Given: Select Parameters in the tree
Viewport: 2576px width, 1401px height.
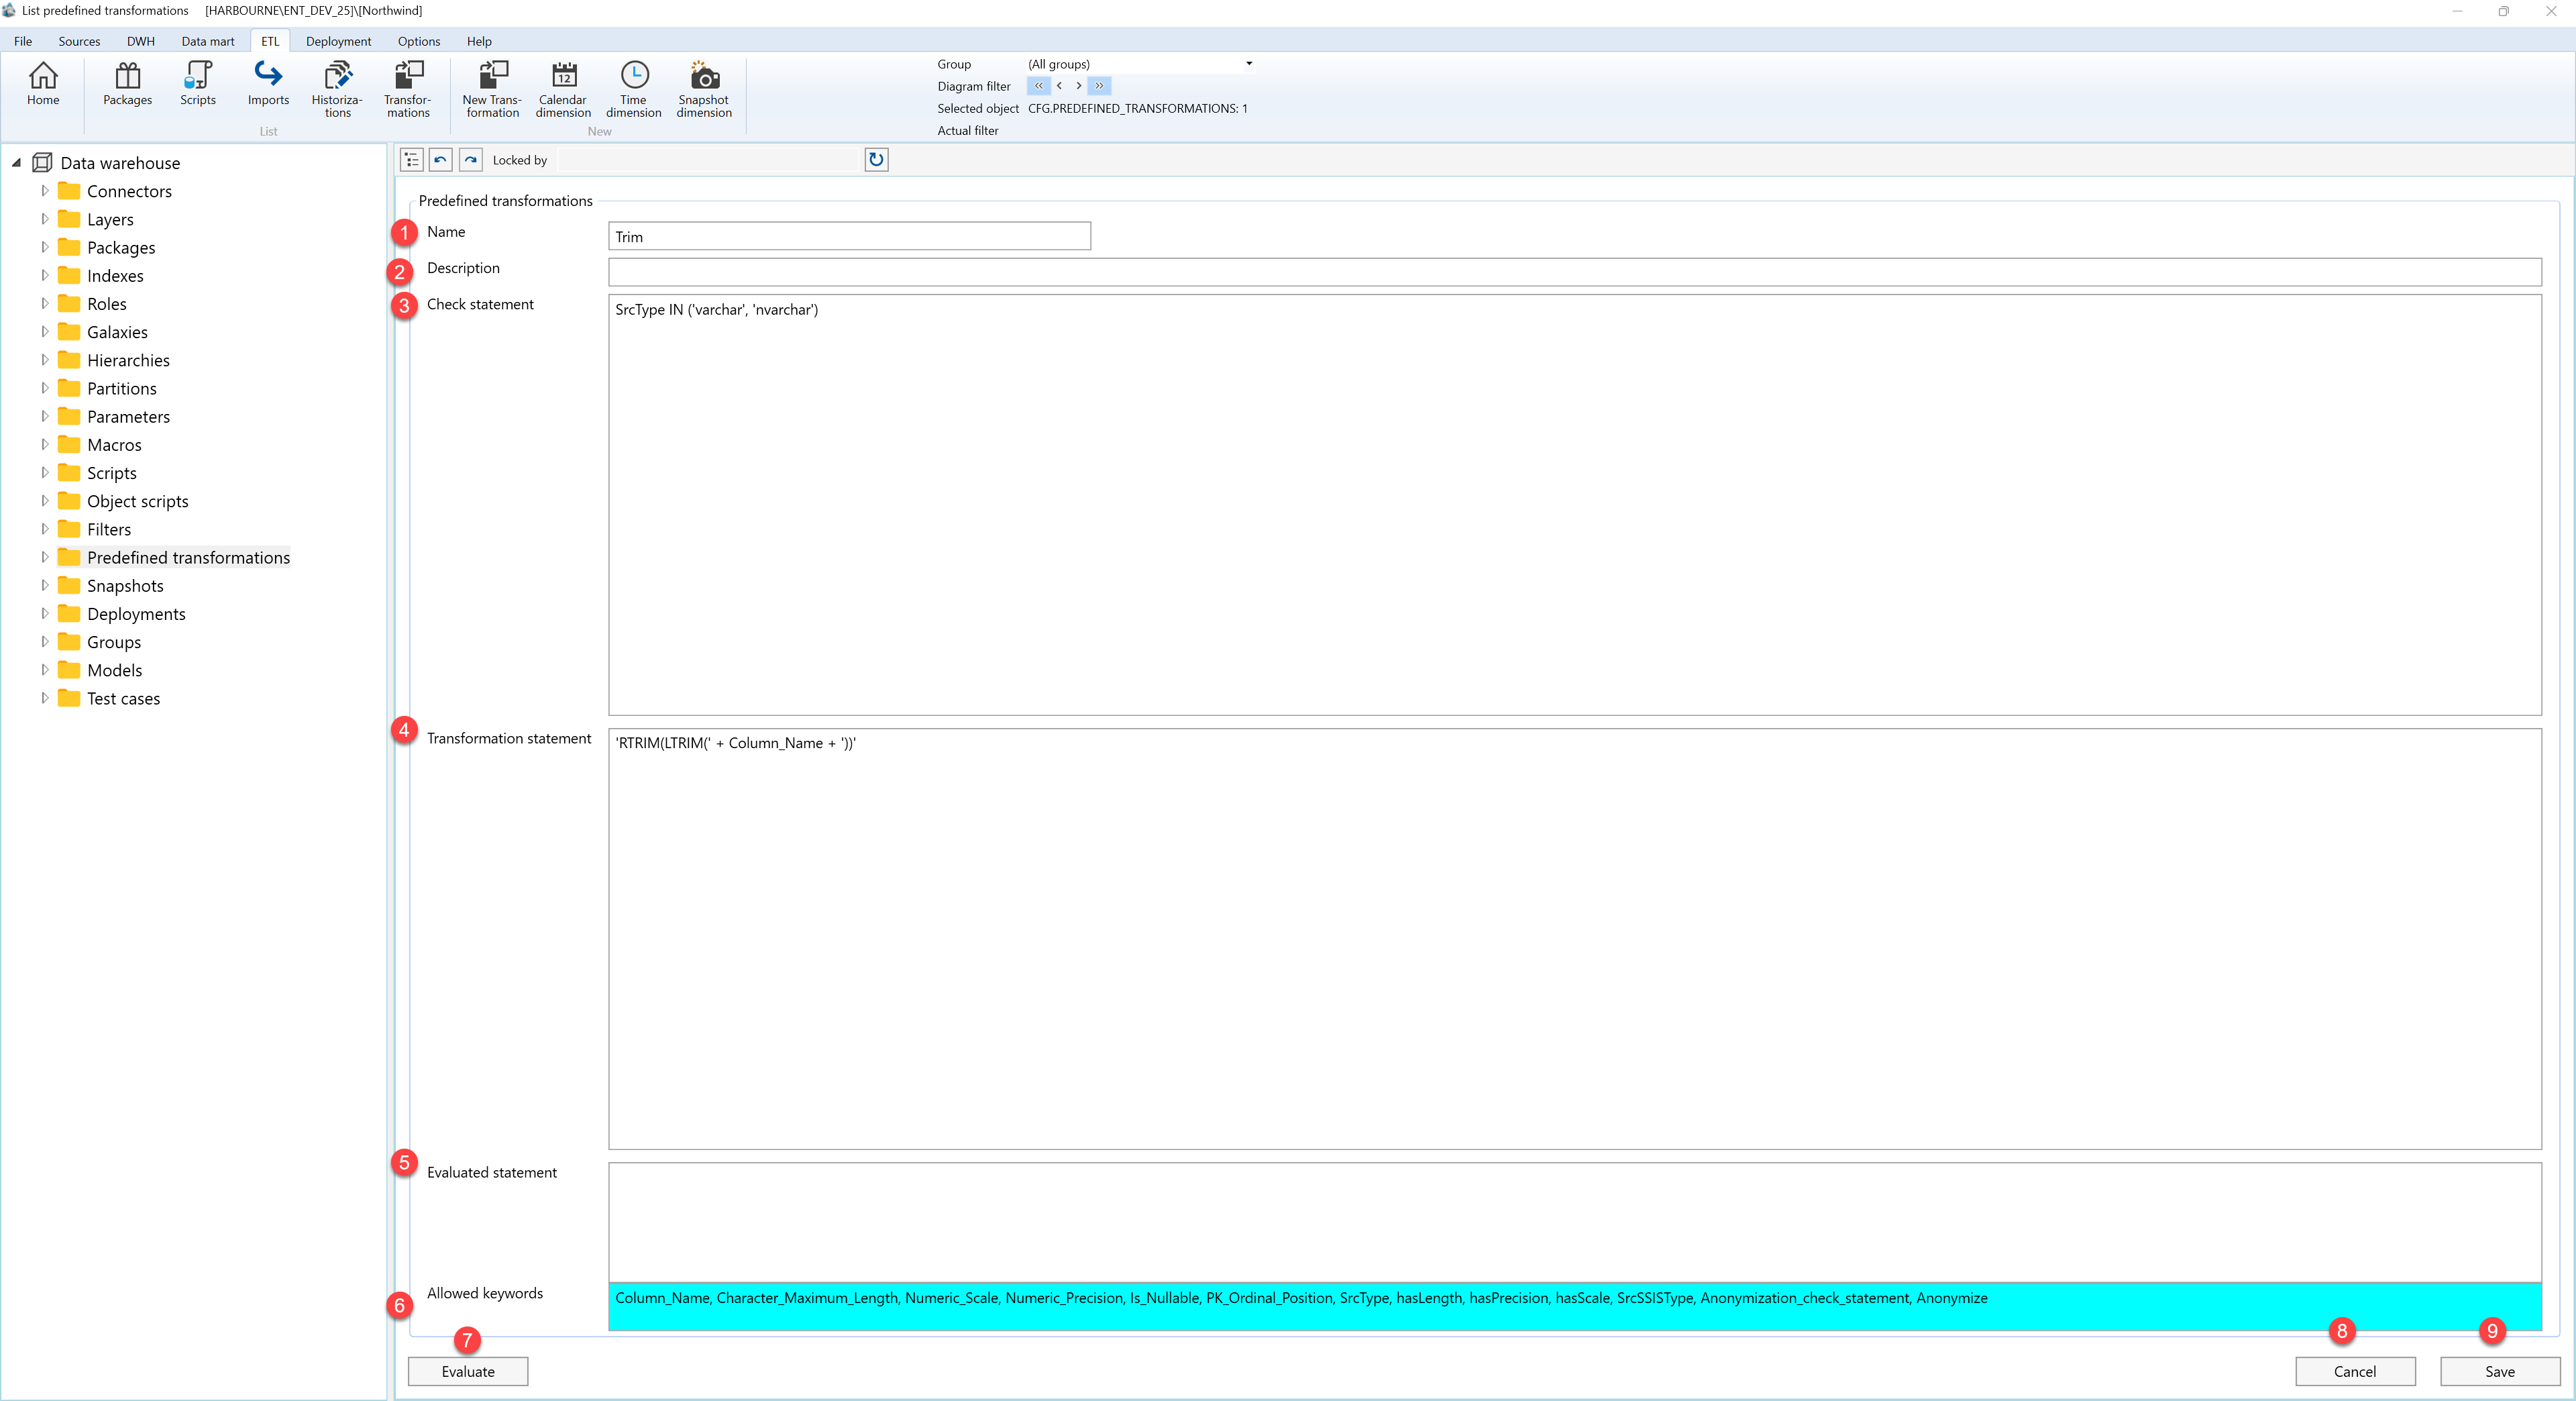Looking at the screenshot, I should 128,416.
